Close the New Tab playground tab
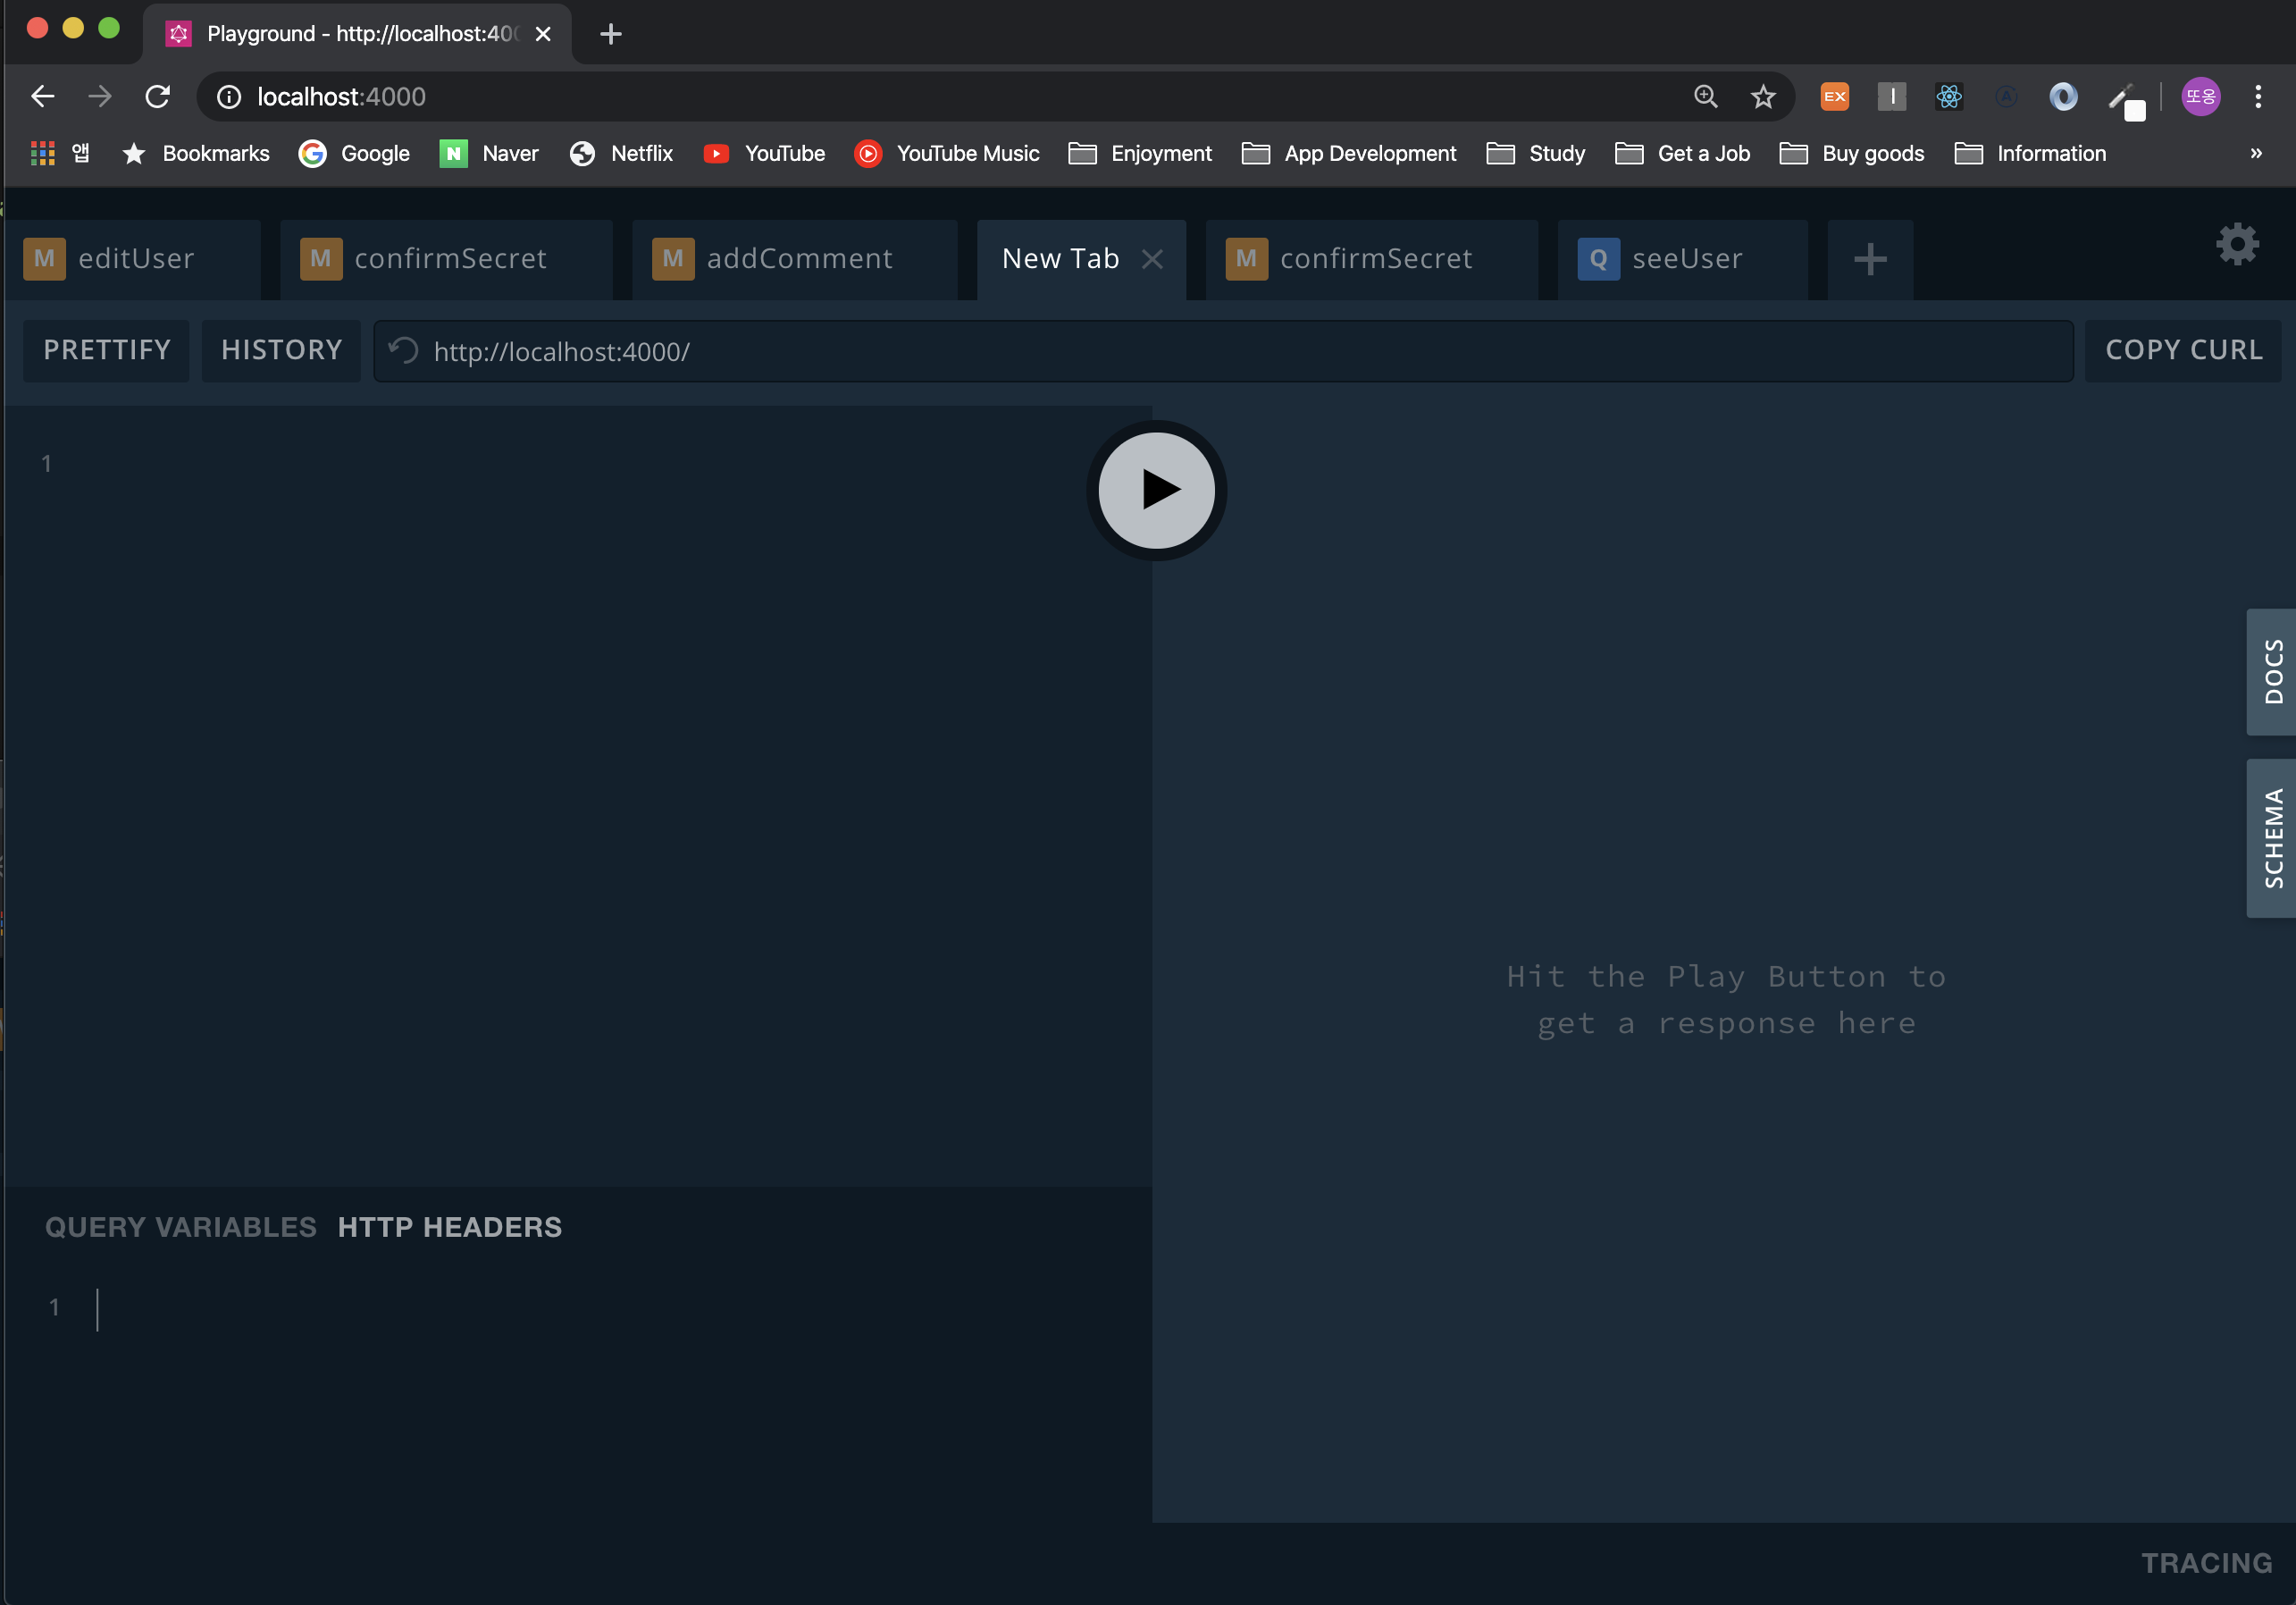Screen dimensions: 2296x1605 [x=1152, y=259]
